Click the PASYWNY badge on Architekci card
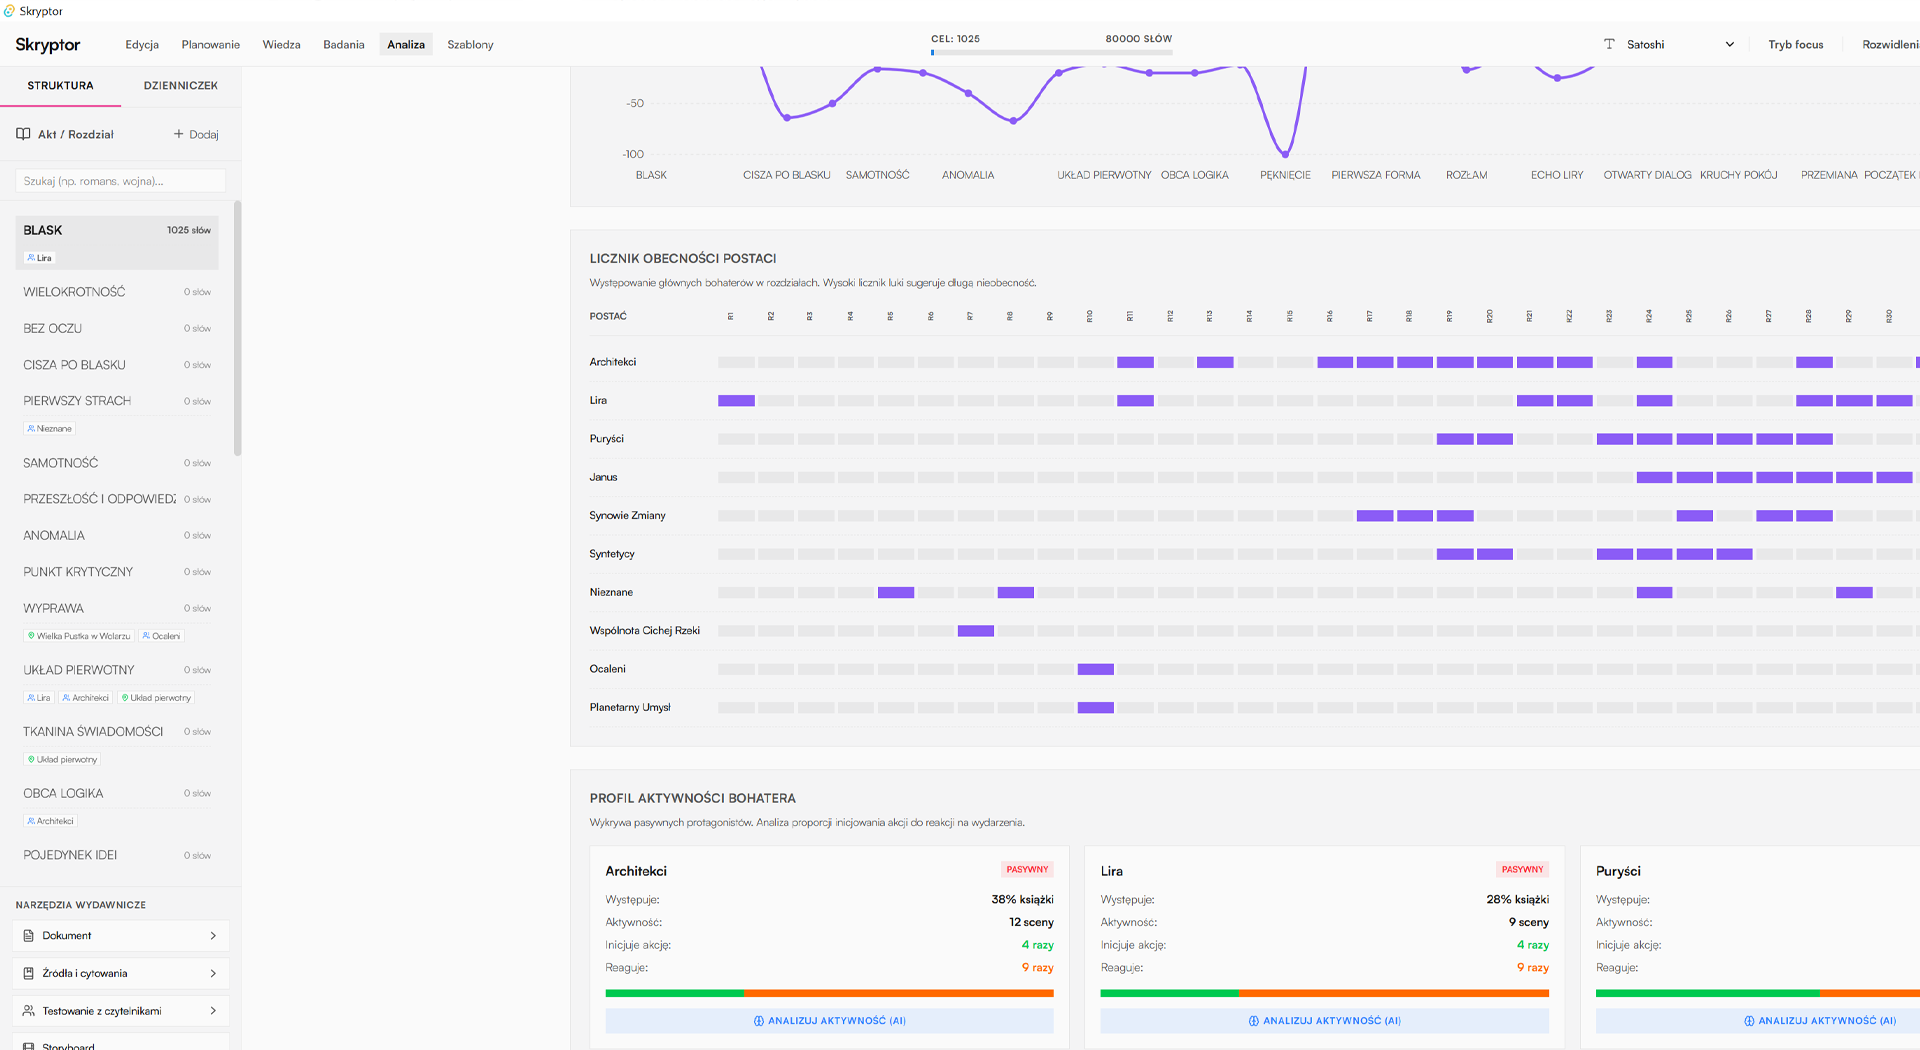 coord(1027,870)
